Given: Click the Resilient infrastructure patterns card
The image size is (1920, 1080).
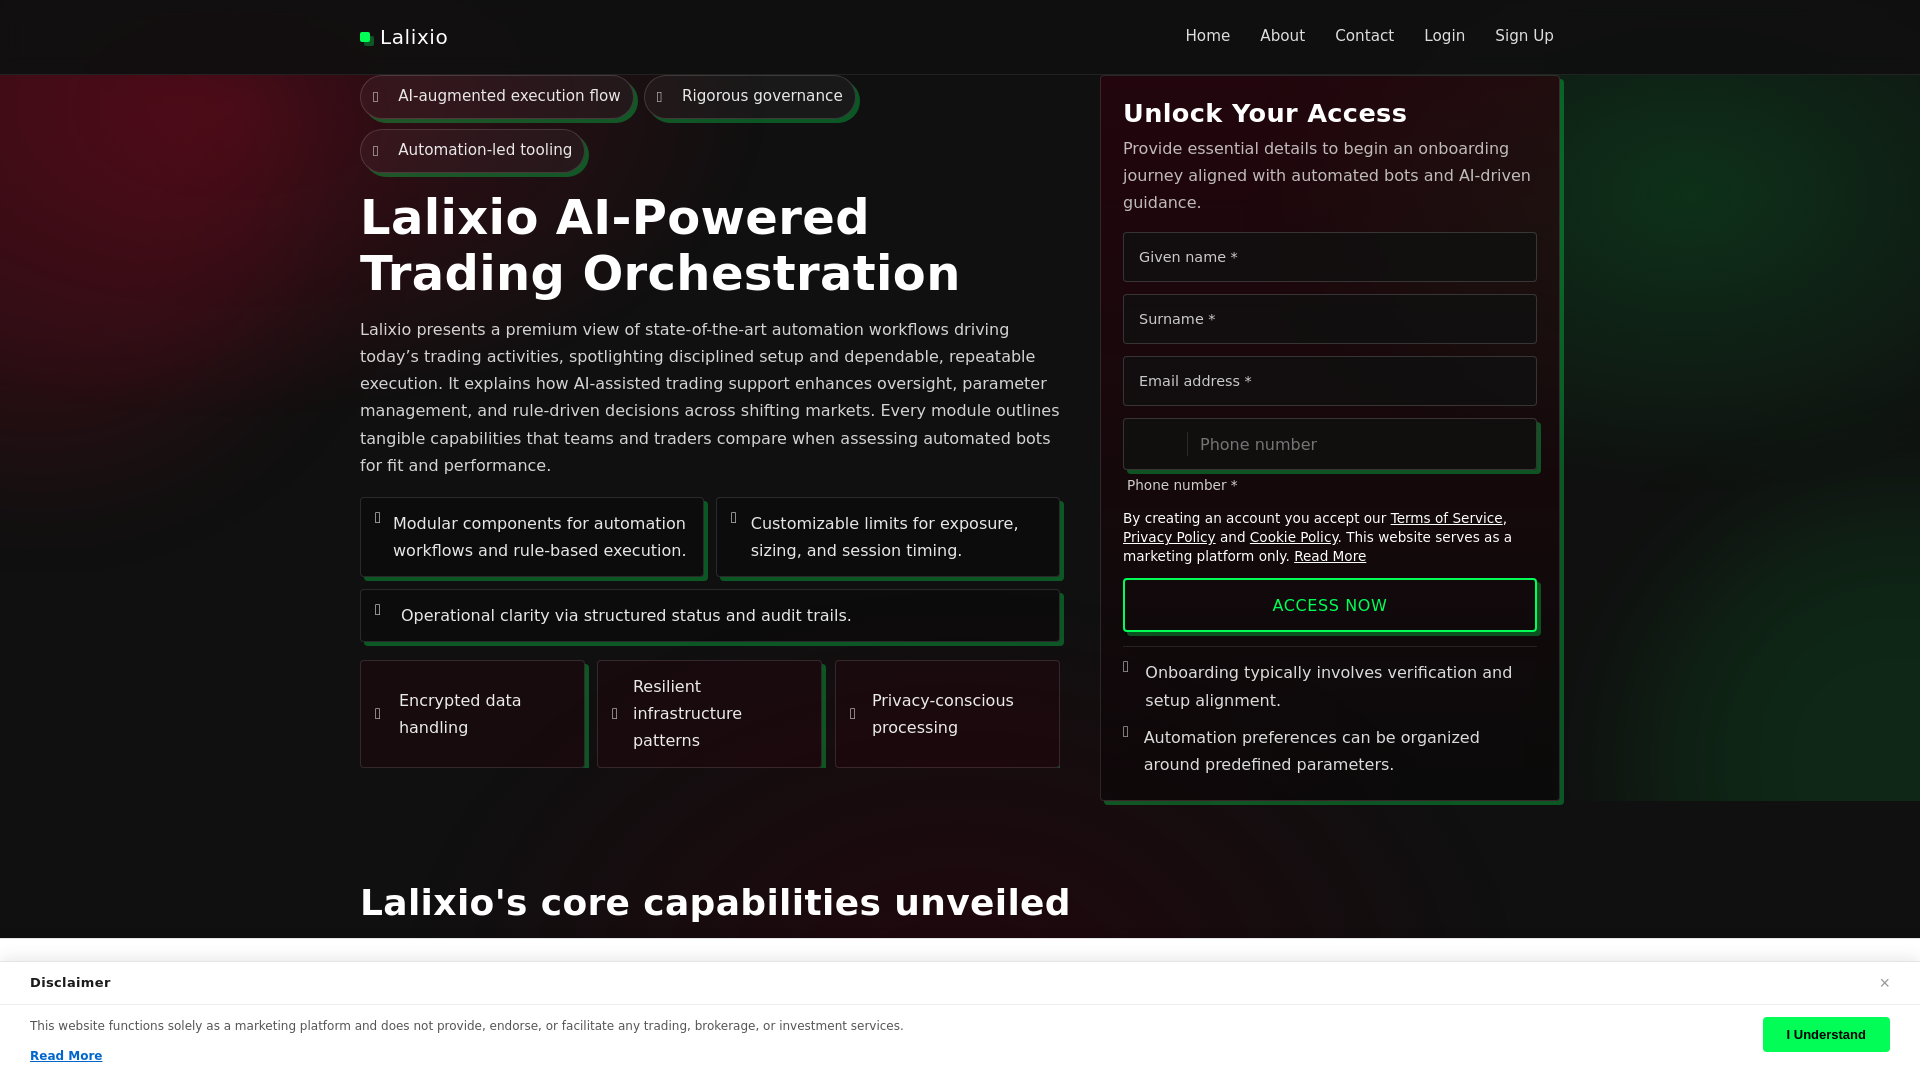Looking at the screenshot, I should tap(709, 714).
